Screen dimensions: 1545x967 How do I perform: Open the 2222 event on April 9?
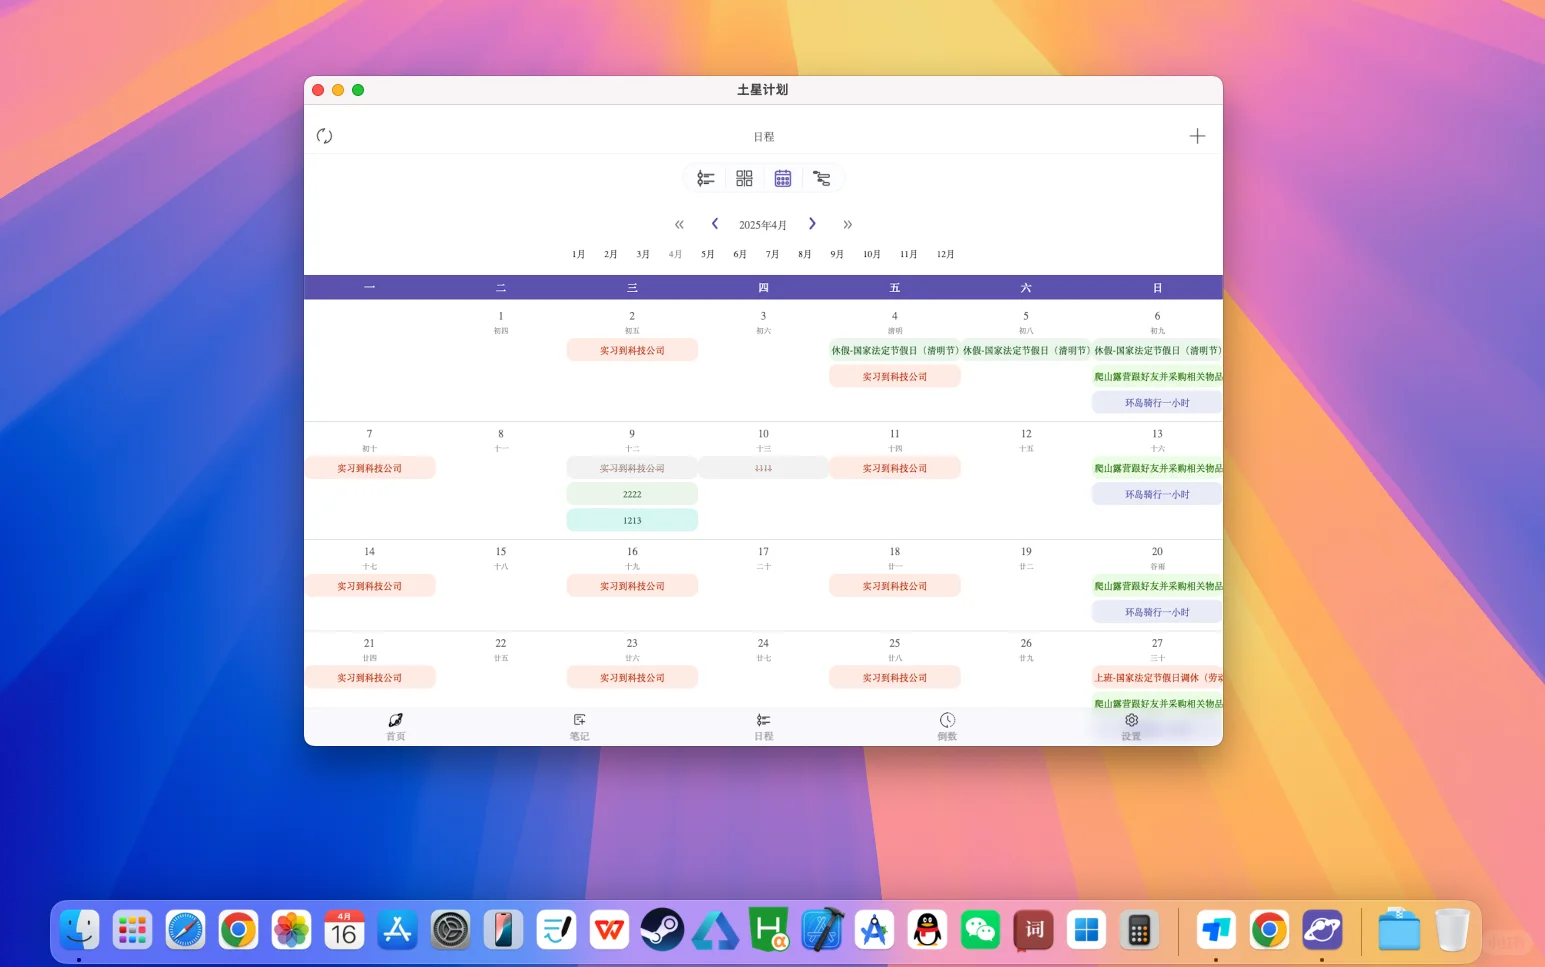[632, 493]
